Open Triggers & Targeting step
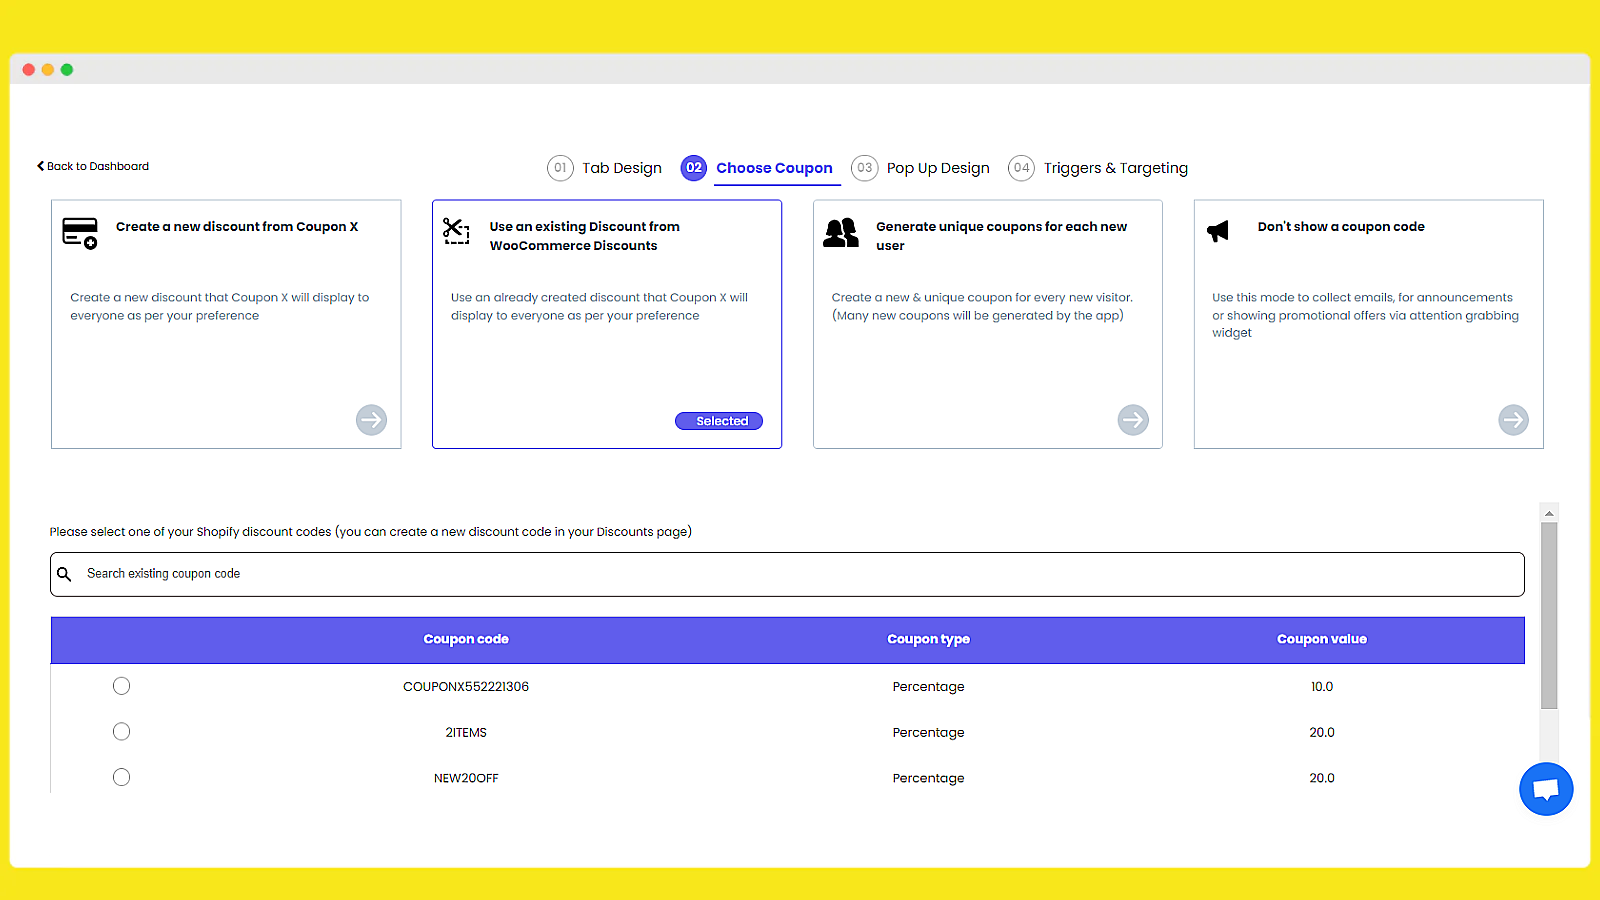The width and height of the screenshot is (1600, 900). point(1099,168)
